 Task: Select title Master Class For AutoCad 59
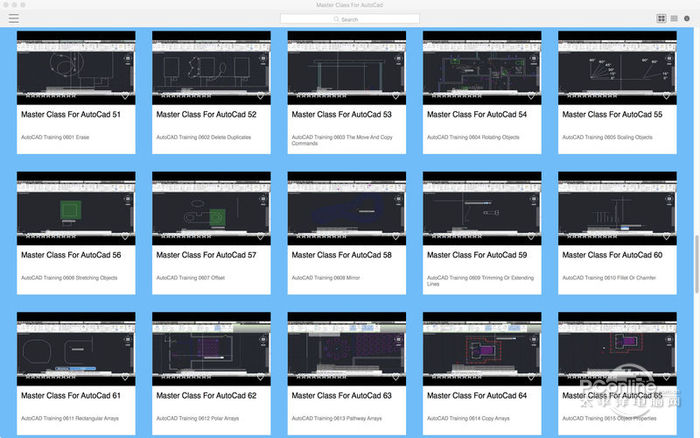[x=476, y=255]
